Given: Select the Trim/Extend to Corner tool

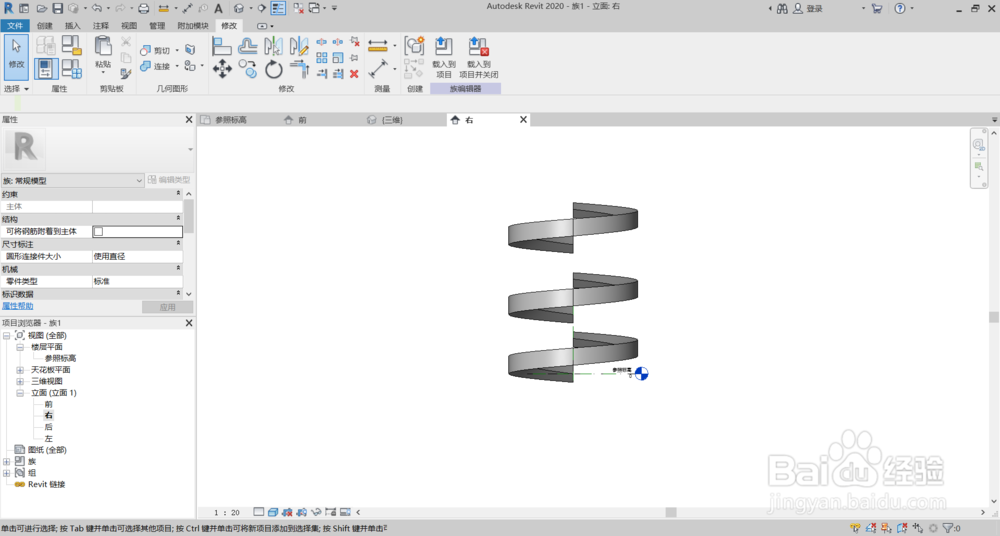Looking at the screenshot, I should click(x=298, y=69).
